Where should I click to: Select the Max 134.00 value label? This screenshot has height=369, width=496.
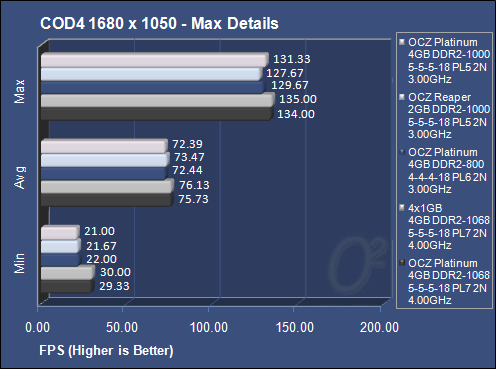click(296, 114)
